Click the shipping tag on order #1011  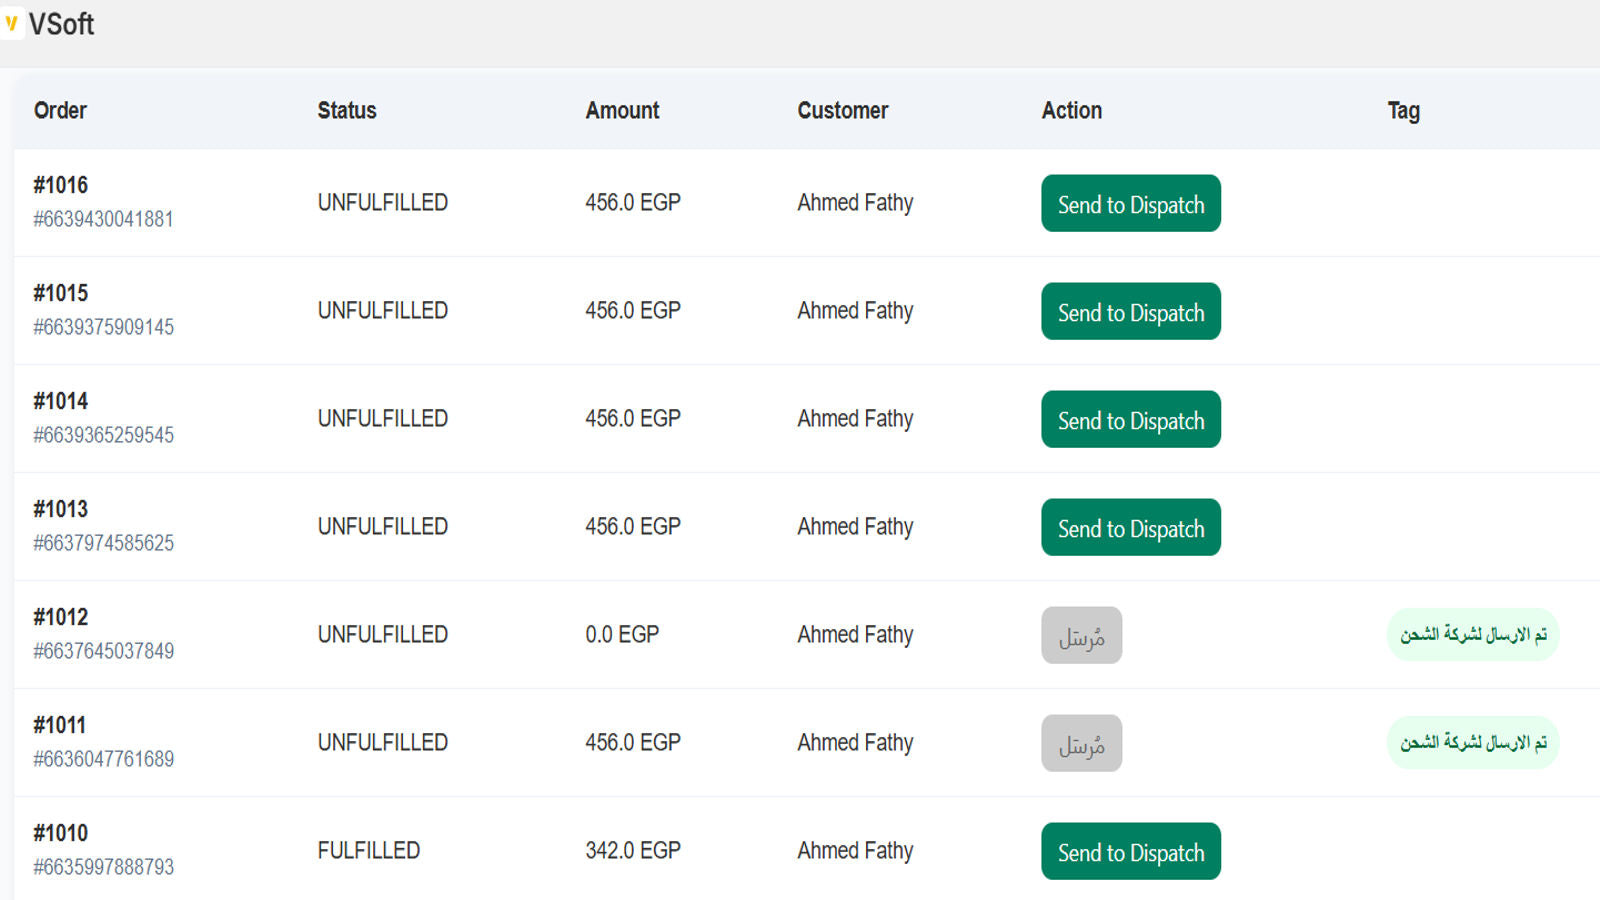click(1471, 742)
